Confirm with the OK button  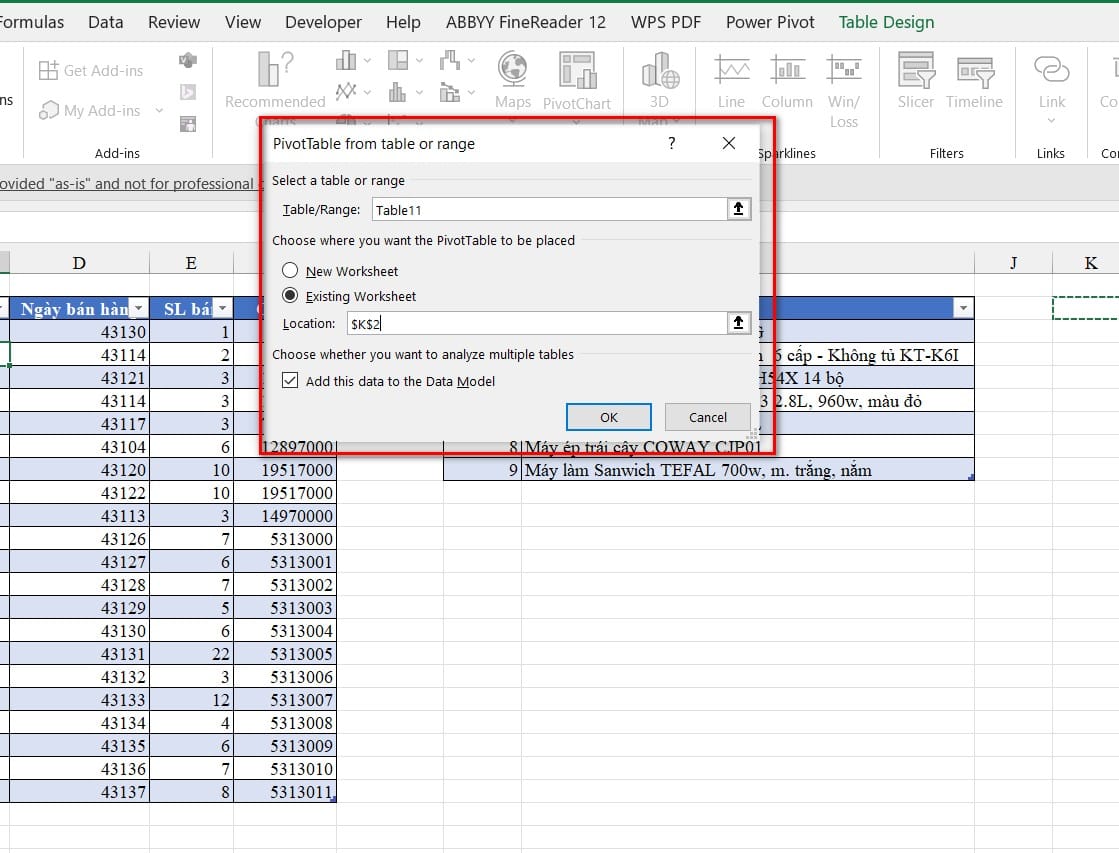pyautogui.click(x=609, y=417)
